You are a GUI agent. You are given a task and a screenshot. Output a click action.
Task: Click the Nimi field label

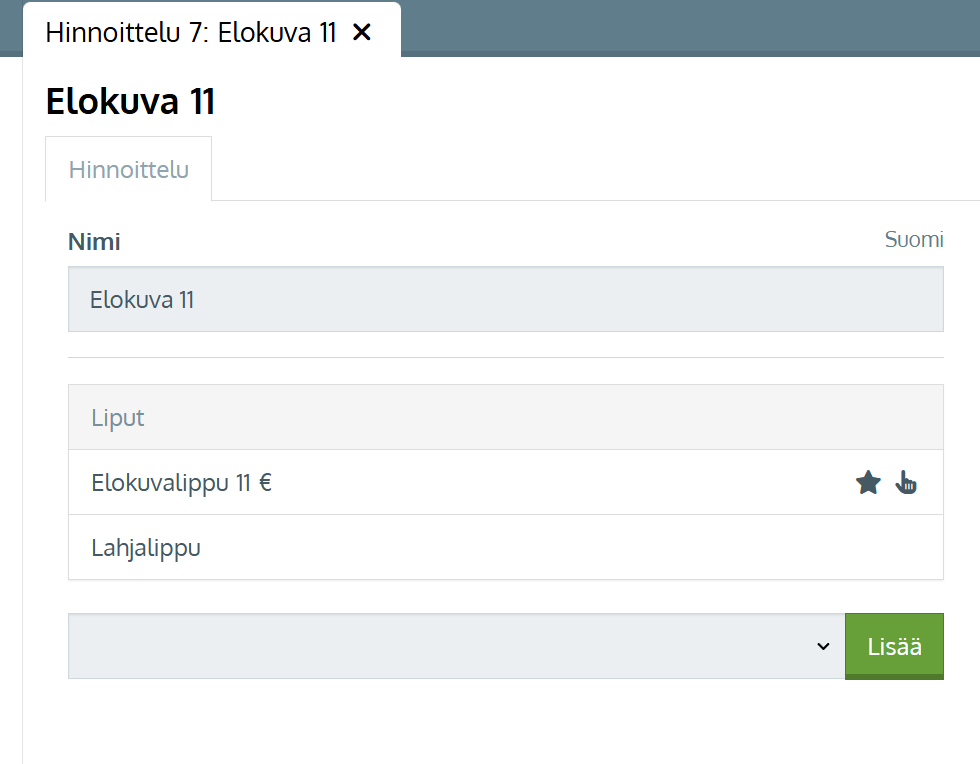tap(94, 242)
